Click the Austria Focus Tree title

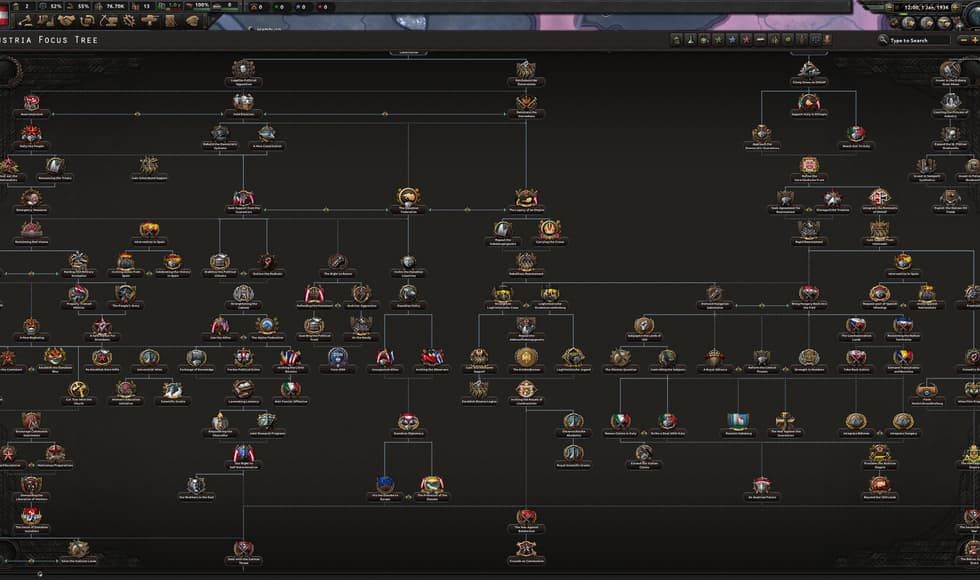tap(49, 40)
